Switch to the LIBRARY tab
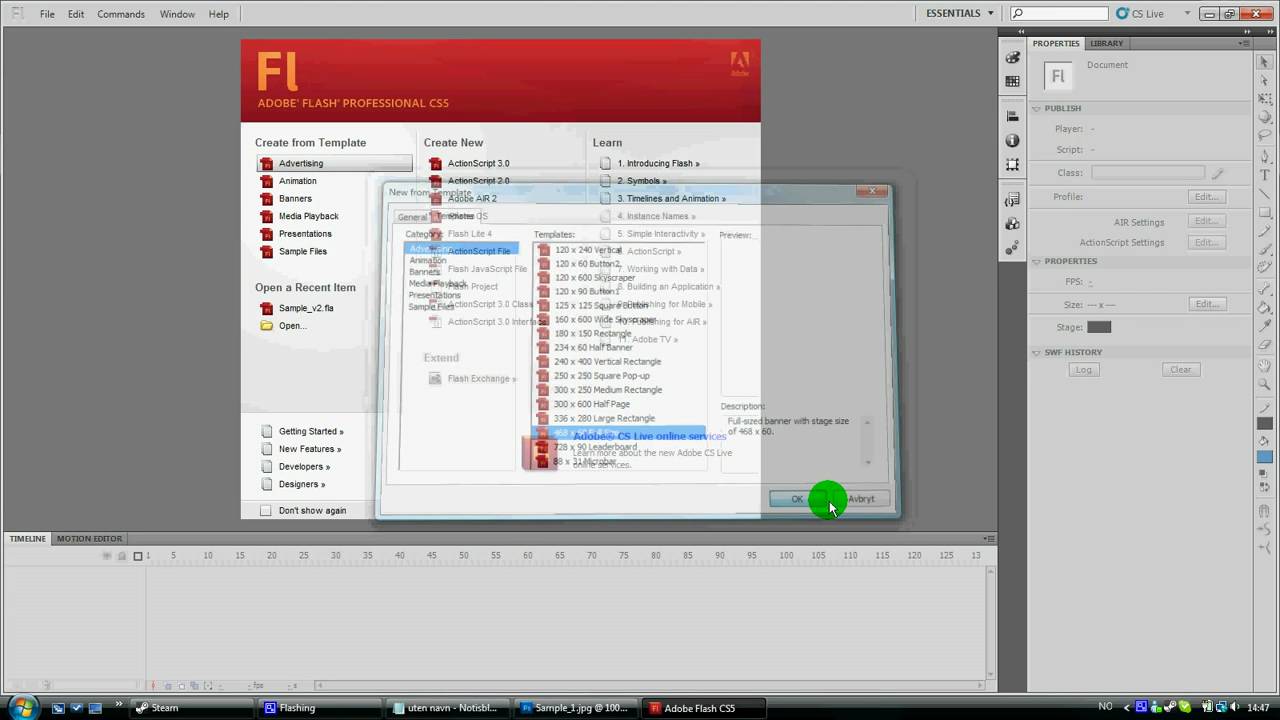This screenshot has width=1280, height=720. click(1106, 44)
